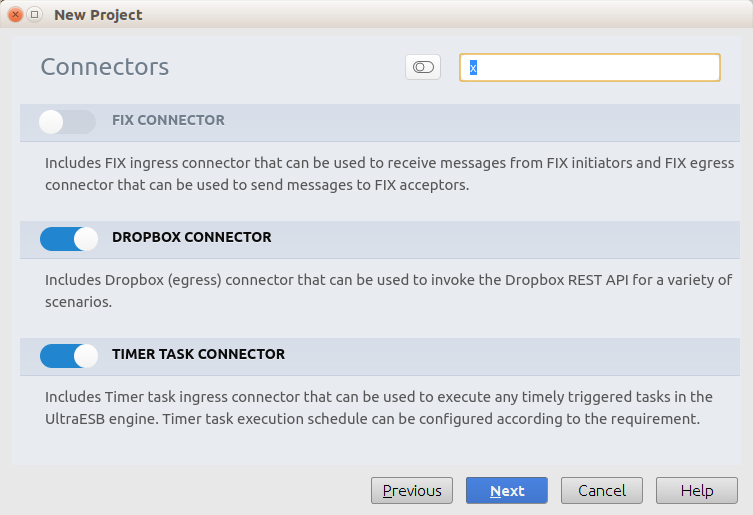Click the FIX connector description text
Image resolution: width=753 pixels, height=515 pixels.
(389, 173)
